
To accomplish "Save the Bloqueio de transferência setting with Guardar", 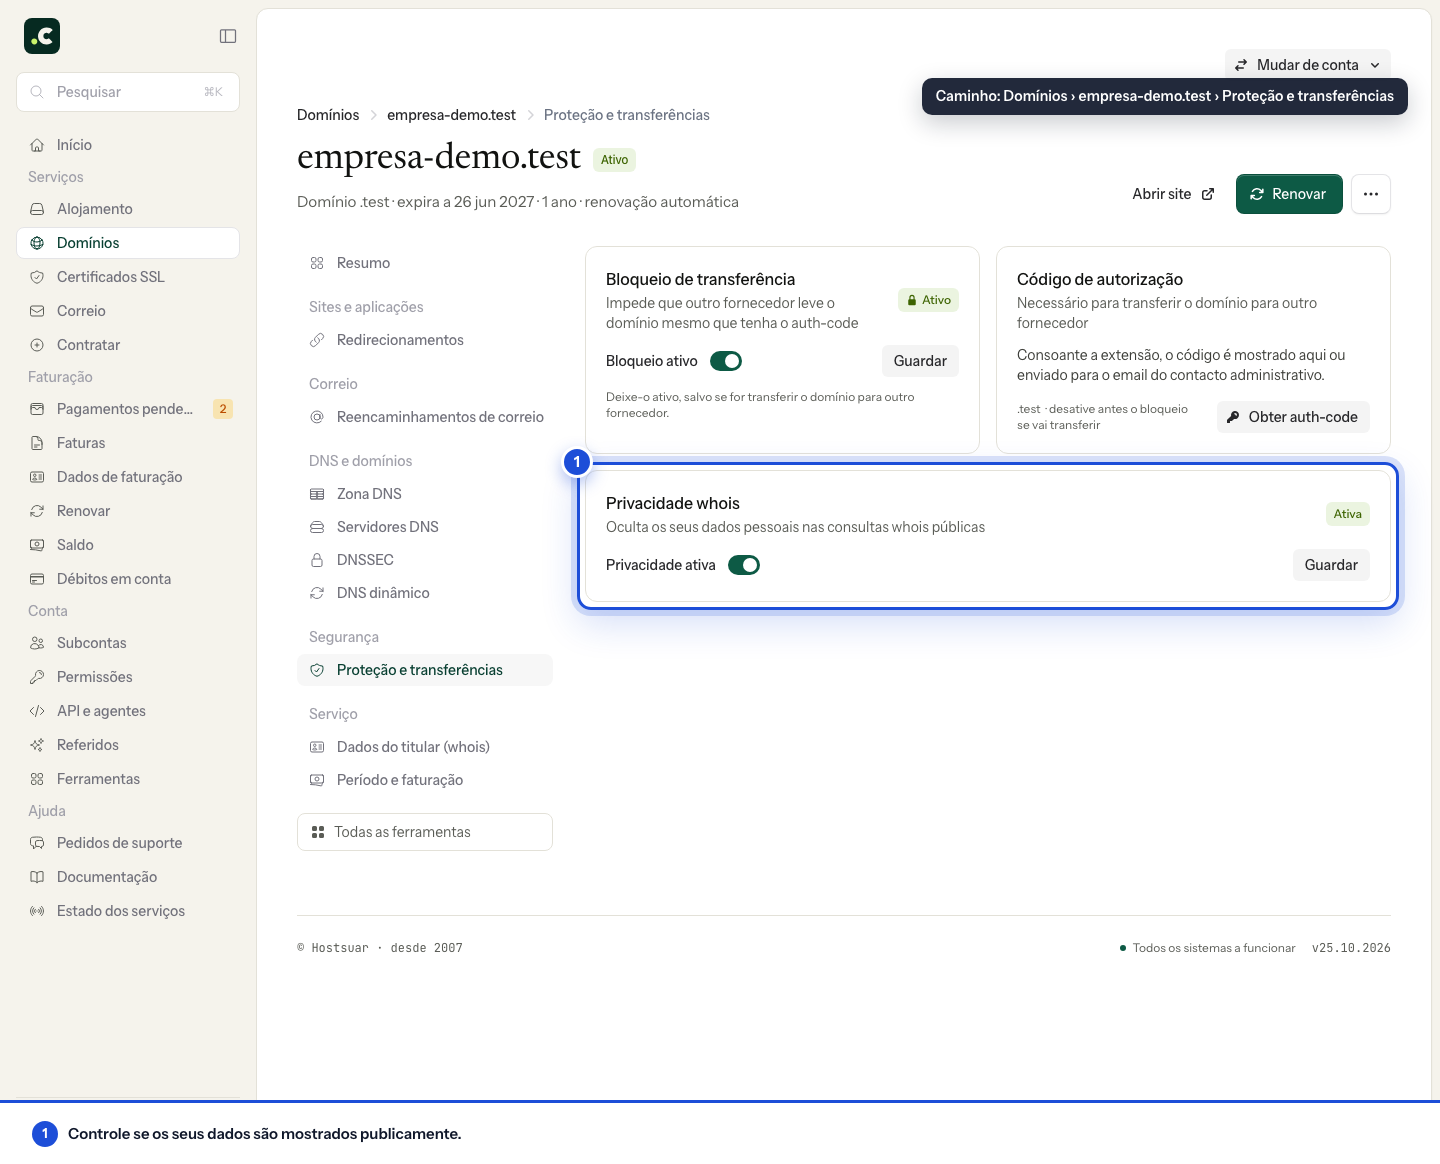I will (920, 361).
